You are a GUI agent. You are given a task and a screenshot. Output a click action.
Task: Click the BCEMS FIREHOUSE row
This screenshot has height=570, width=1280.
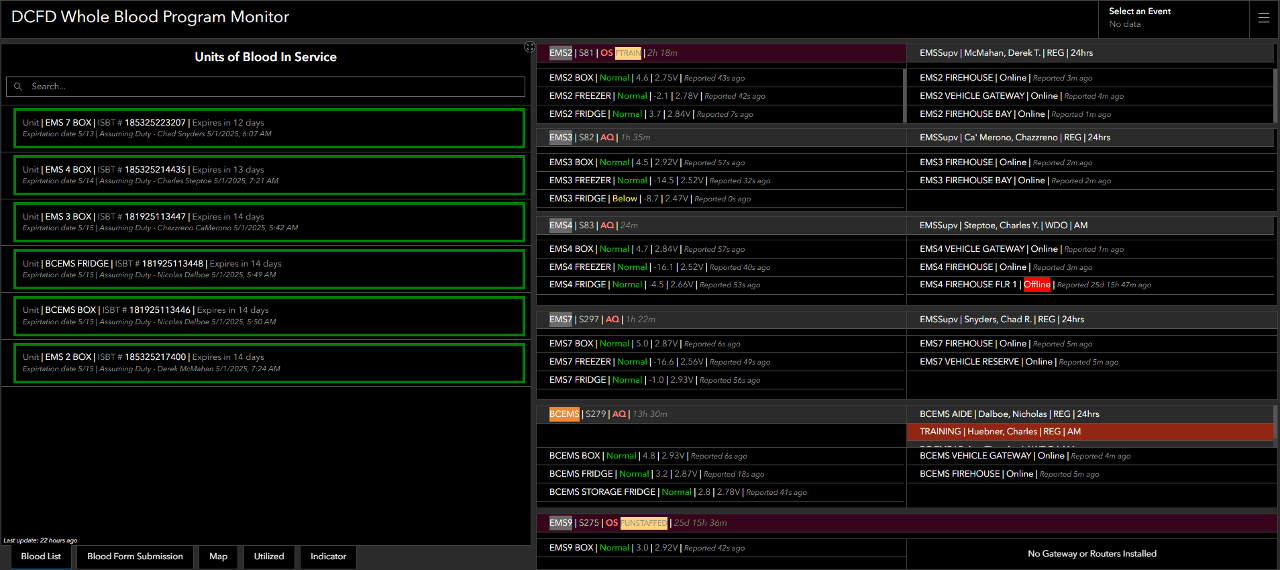pos(1092,474)
